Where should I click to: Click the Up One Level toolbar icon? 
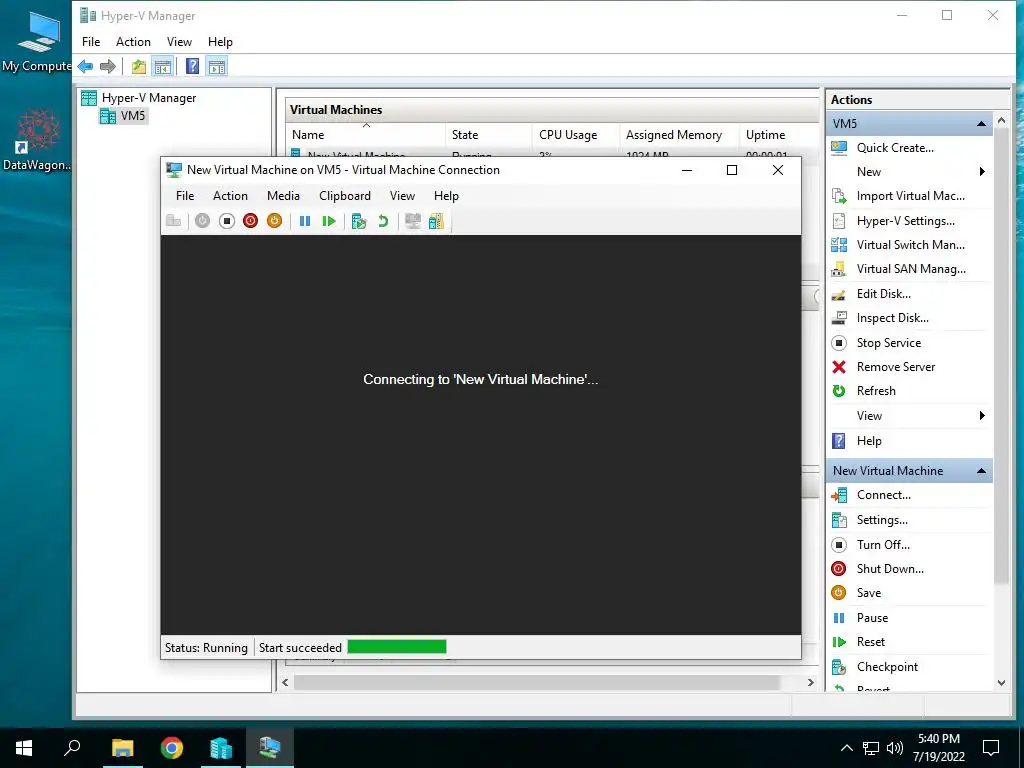[138, 66]
